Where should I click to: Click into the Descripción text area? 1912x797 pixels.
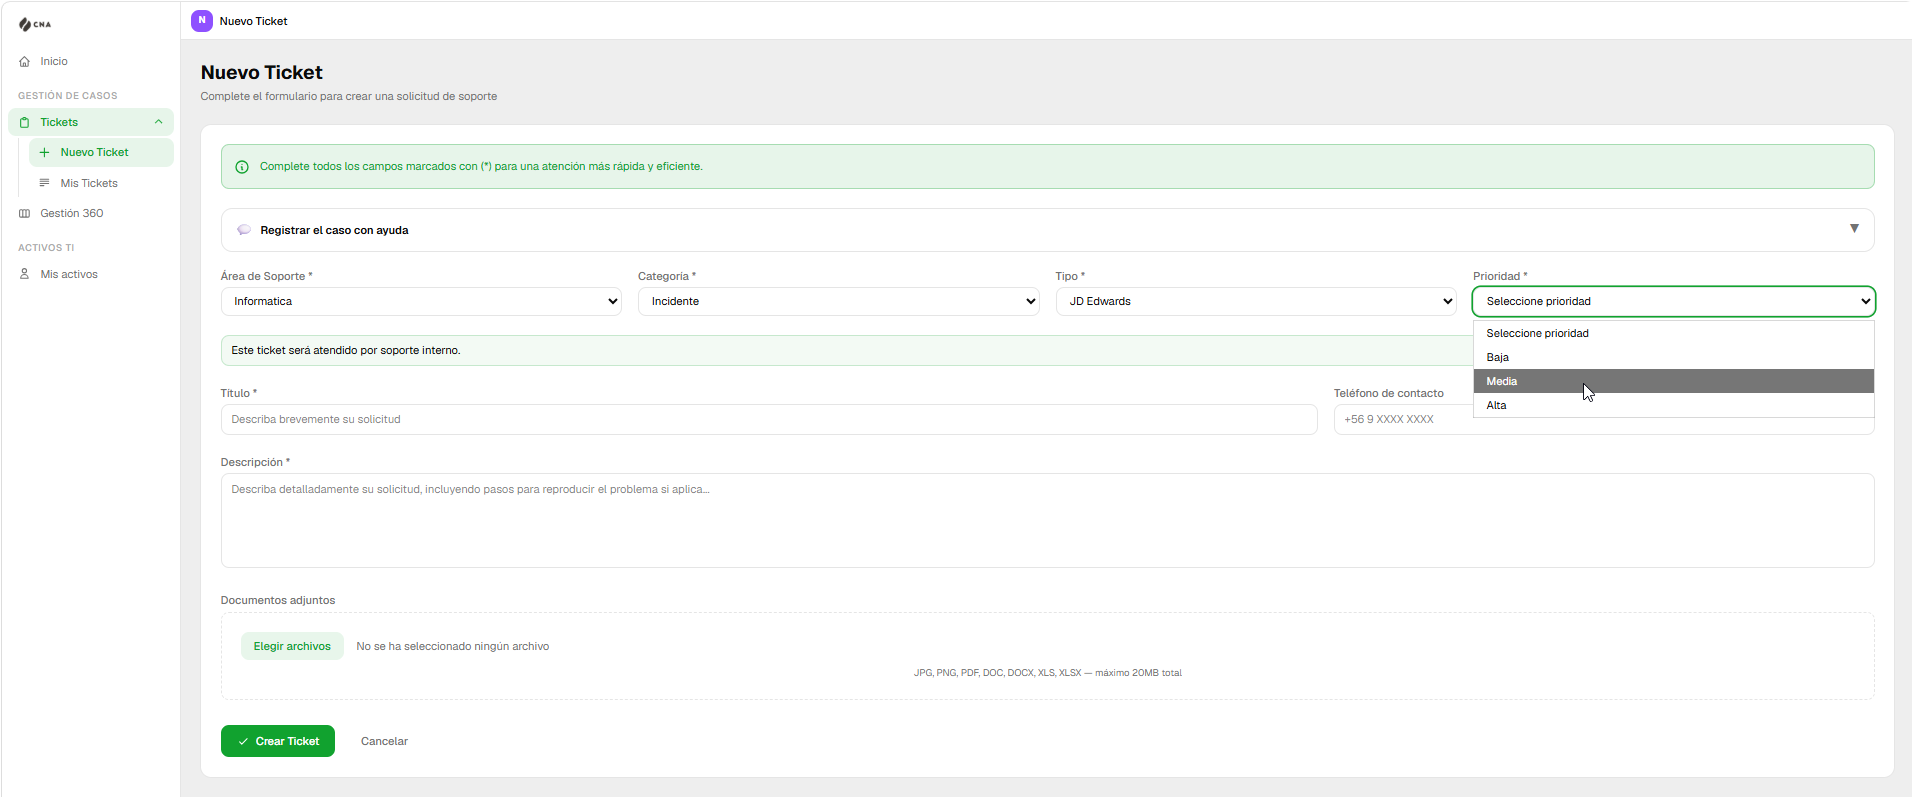(x=1048, y=520)
